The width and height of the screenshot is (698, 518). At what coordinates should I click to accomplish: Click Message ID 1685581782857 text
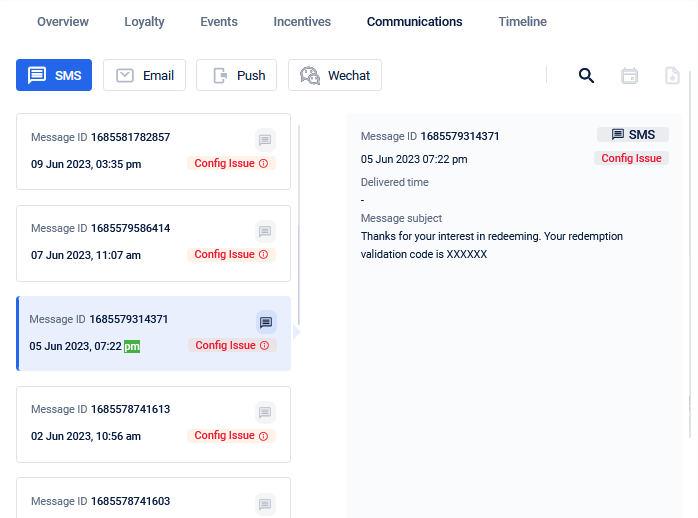[101, 137]
